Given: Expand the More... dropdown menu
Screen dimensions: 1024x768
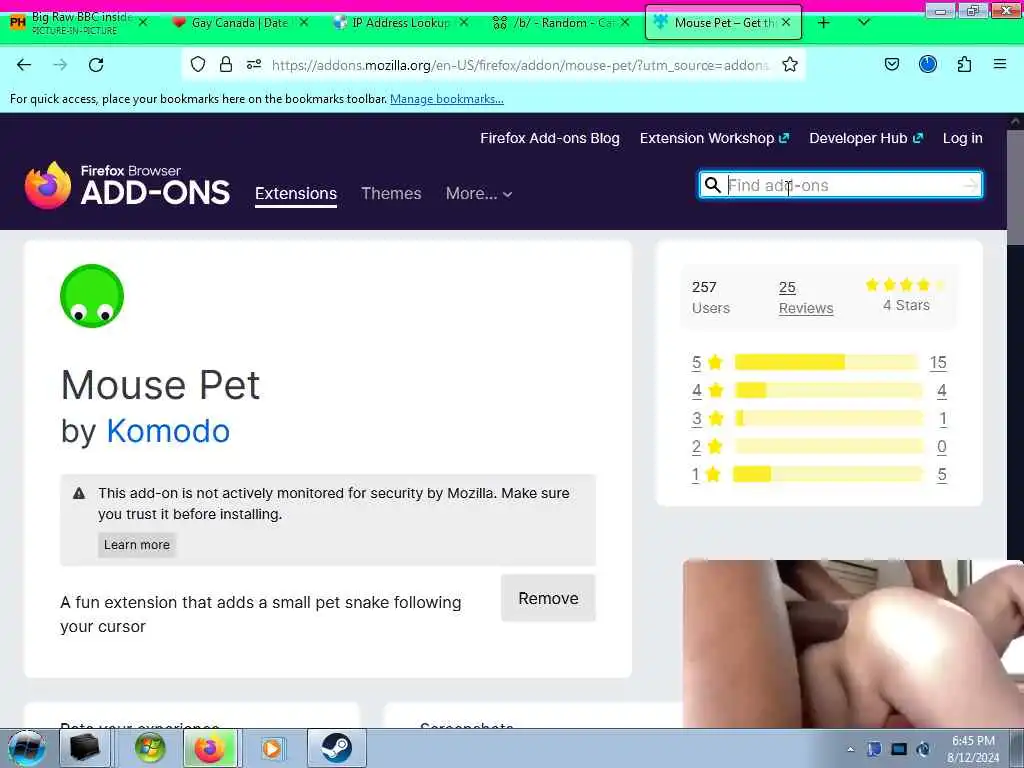Looking at the screenshot, I should point(479,193).
